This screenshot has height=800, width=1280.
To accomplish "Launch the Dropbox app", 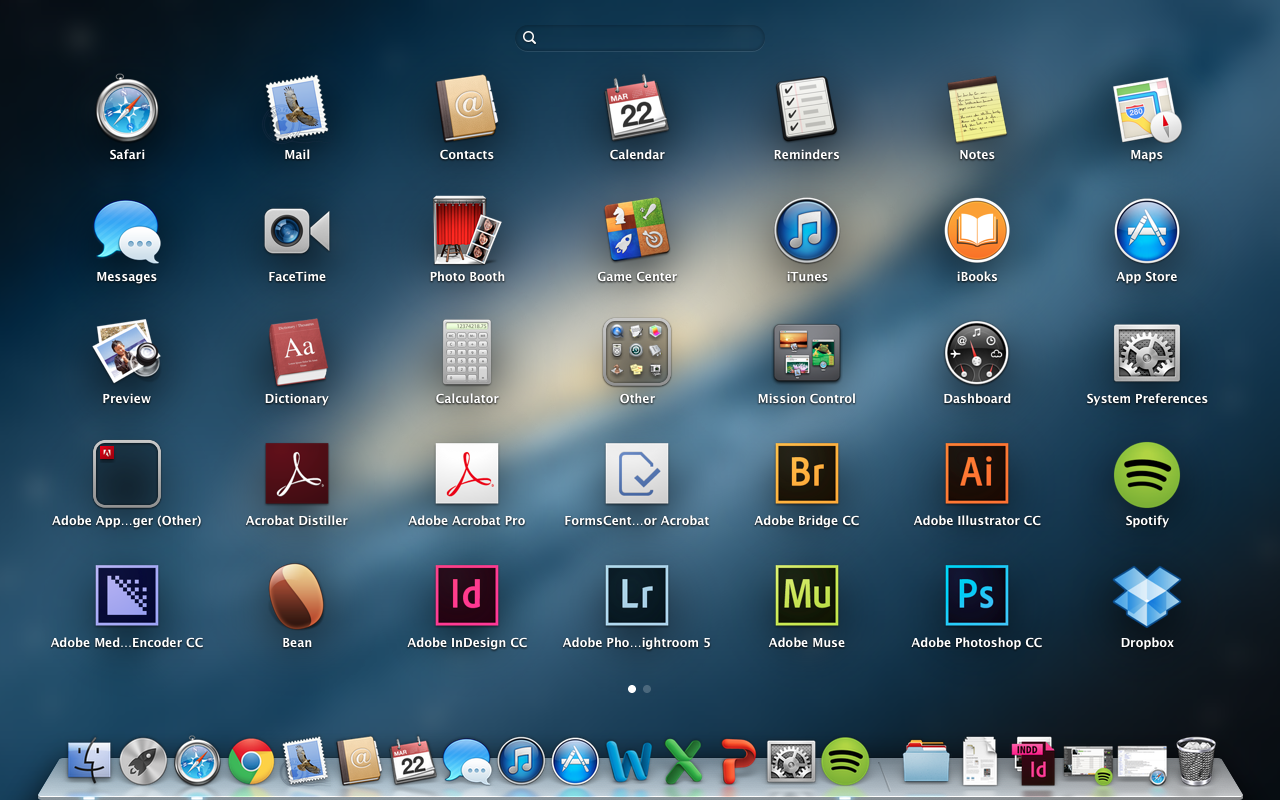I will click(1147, 597).
